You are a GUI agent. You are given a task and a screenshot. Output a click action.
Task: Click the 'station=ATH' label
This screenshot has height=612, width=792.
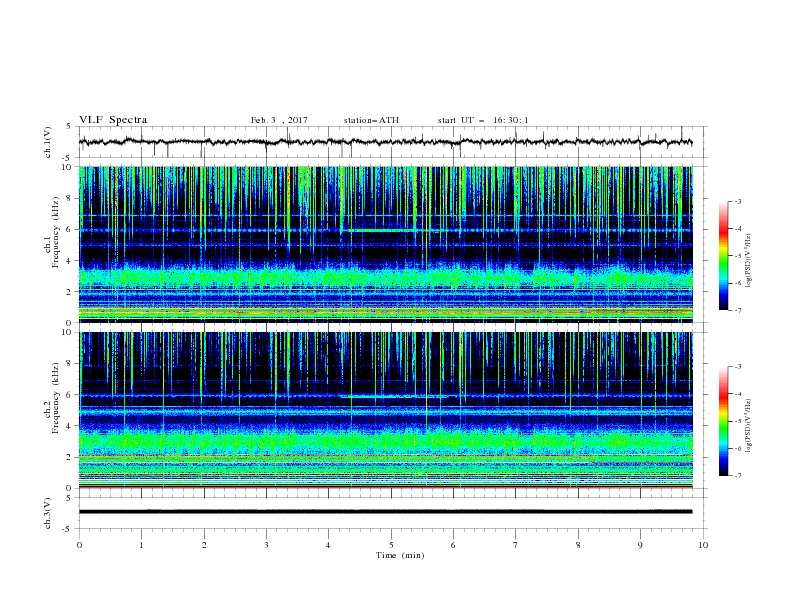click(371, 120)
